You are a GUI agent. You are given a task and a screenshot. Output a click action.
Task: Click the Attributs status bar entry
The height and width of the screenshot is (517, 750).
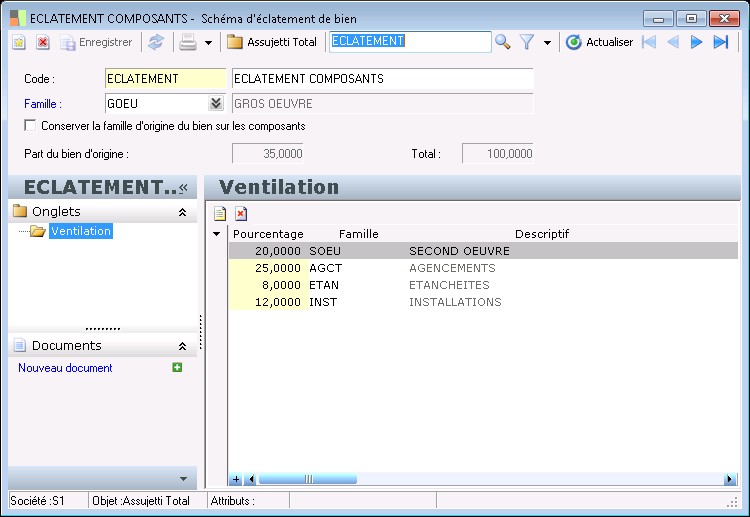248,501
